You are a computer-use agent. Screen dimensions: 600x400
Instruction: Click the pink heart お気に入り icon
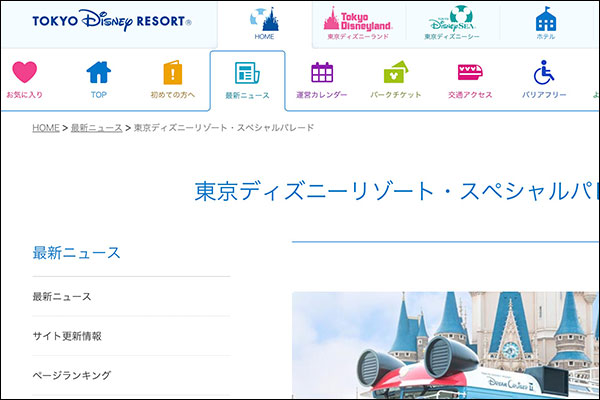coord(23,74)
